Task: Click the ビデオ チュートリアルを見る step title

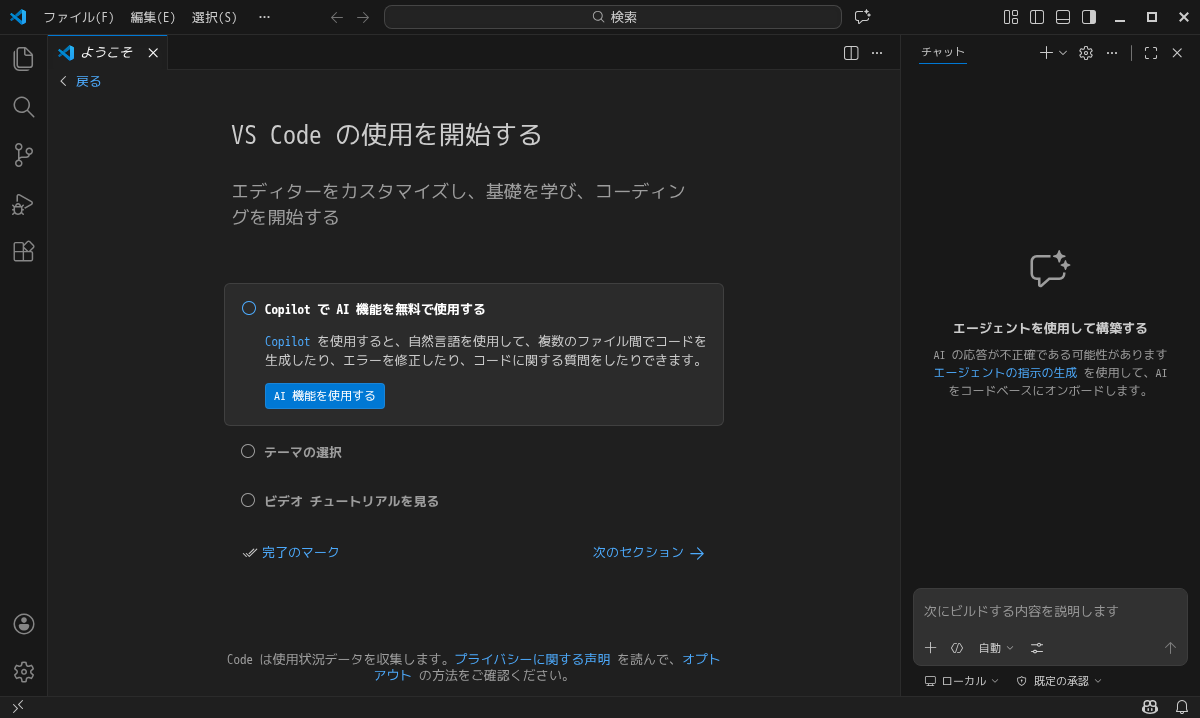Action: [x=351, y=501]
